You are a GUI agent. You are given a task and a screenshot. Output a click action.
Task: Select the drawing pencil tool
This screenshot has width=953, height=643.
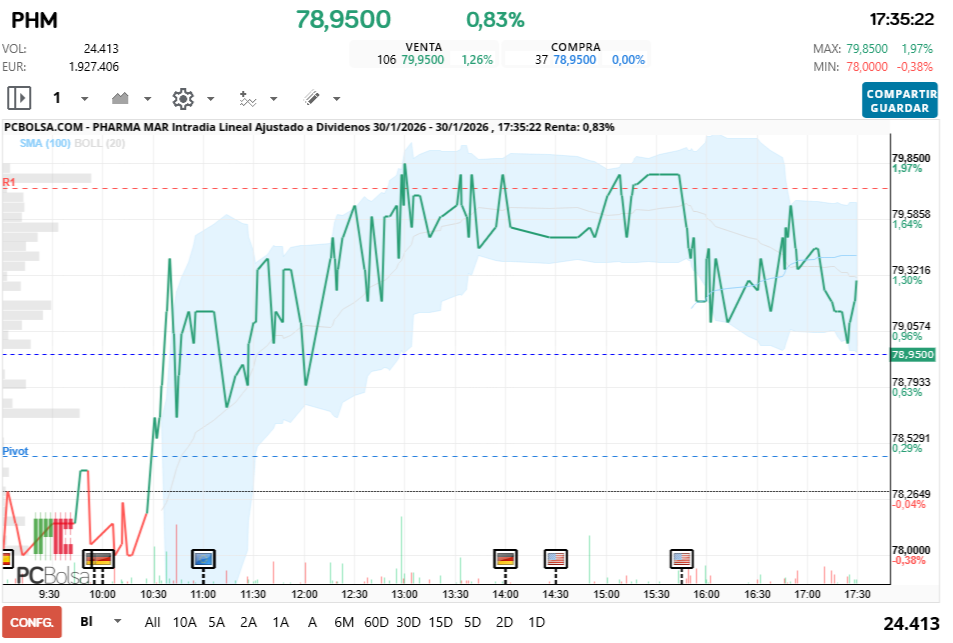point(311,98)
